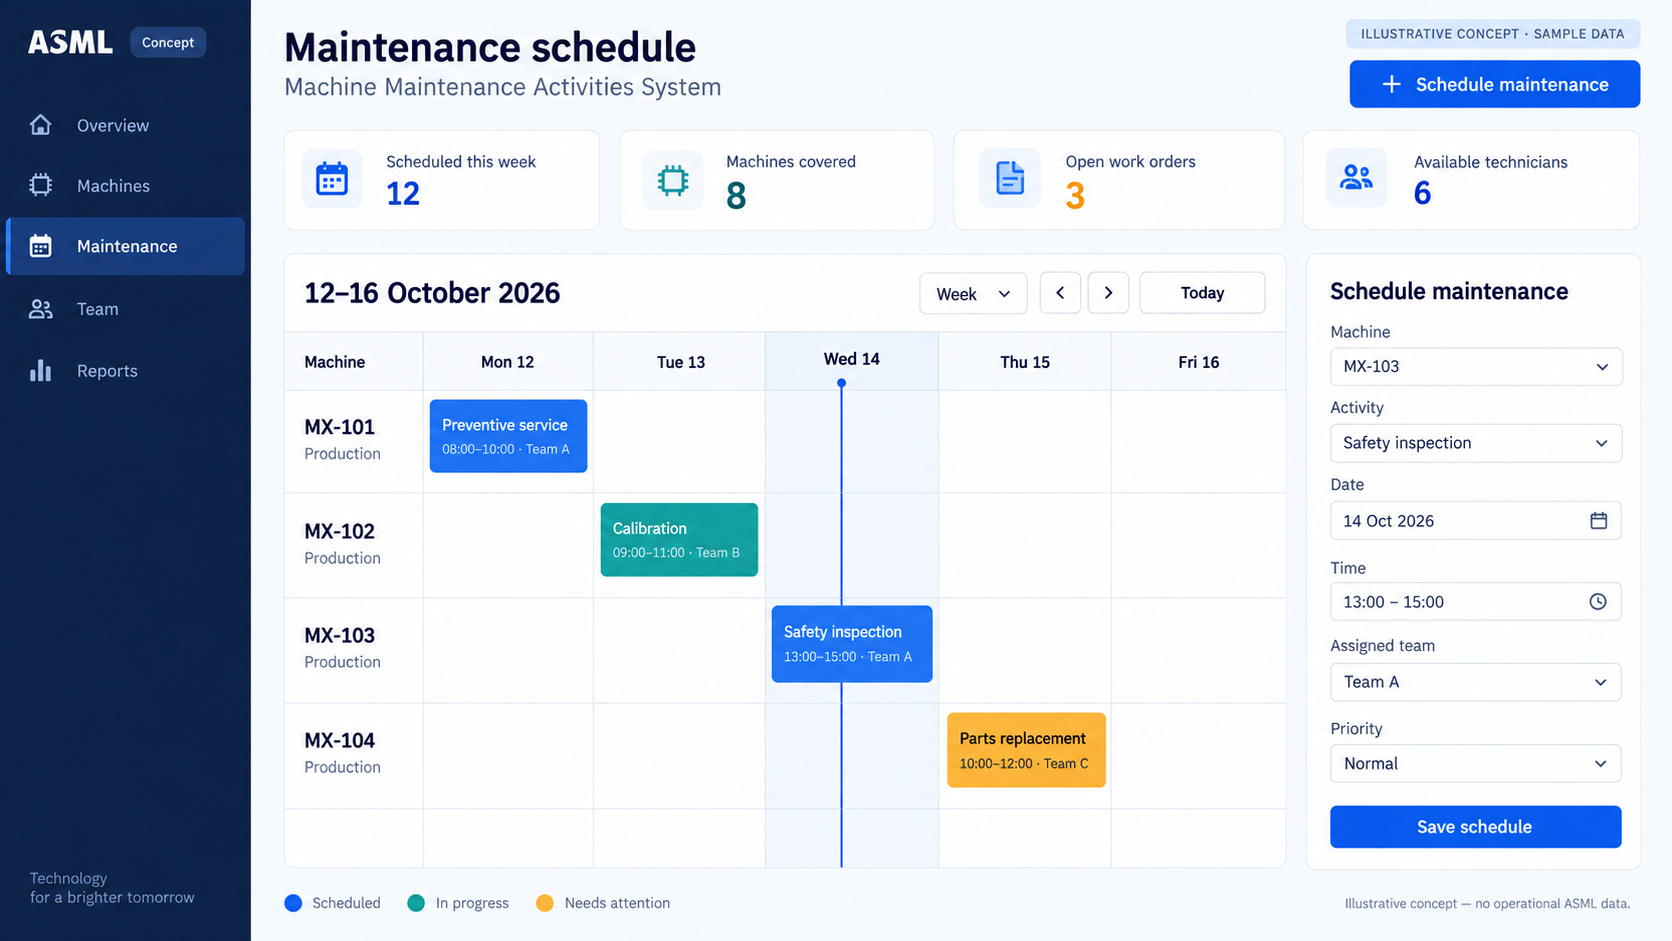Click the calendar icon in the Date field
The image size is (1672, 941).
pos(1598,520)
